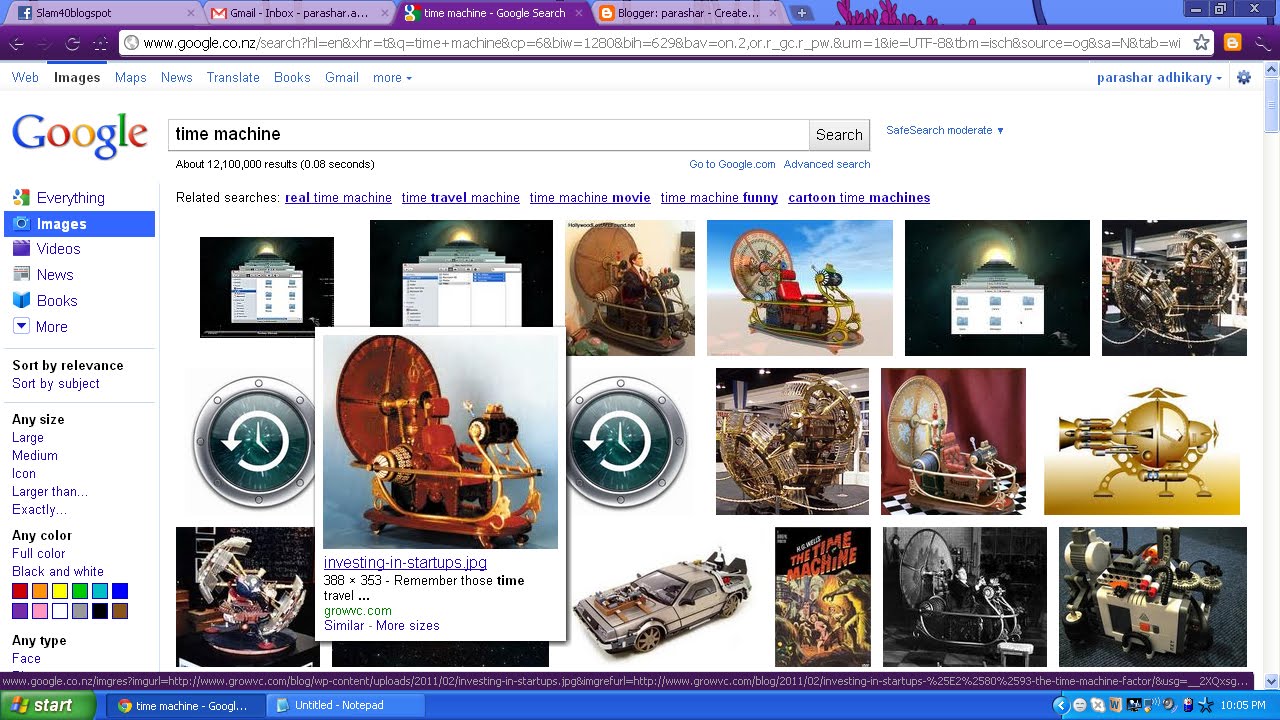Screen dimensions: 1280x720
Task: Pick the red color swatch
Action: (20, 591)
